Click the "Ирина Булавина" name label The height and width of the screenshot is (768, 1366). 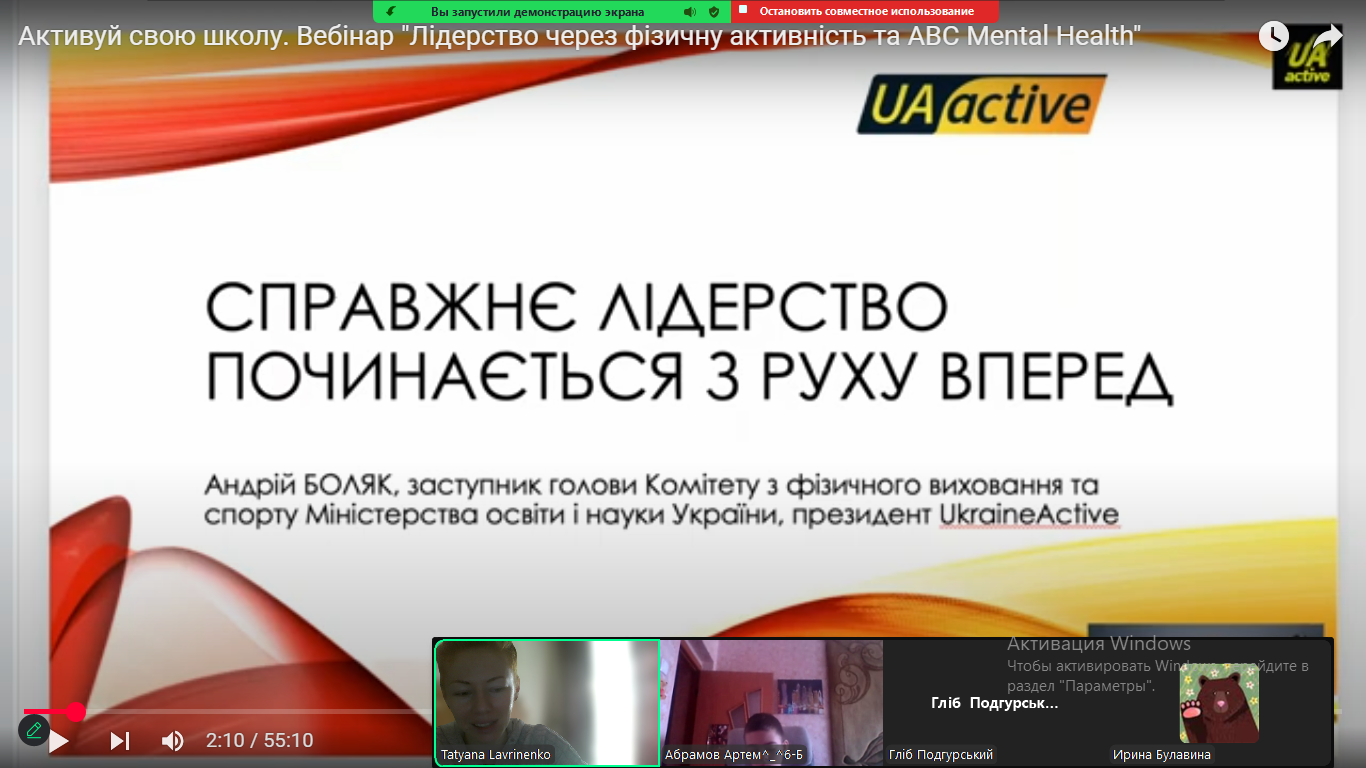click(x=1162, y=755)
